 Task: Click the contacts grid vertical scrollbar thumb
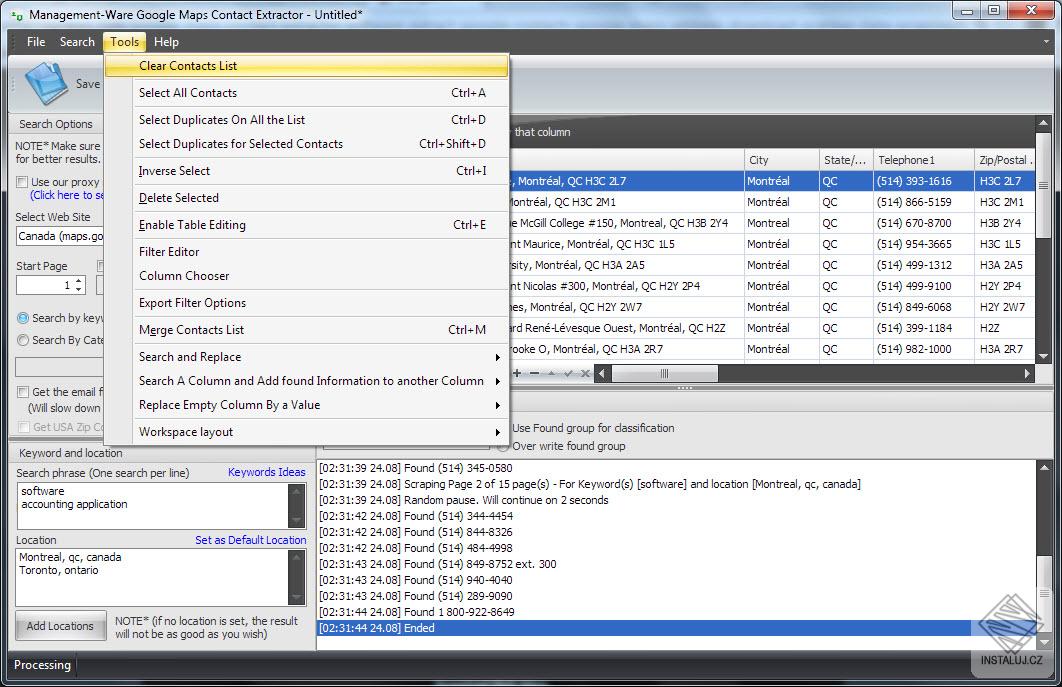click(x=1043, y=186)
